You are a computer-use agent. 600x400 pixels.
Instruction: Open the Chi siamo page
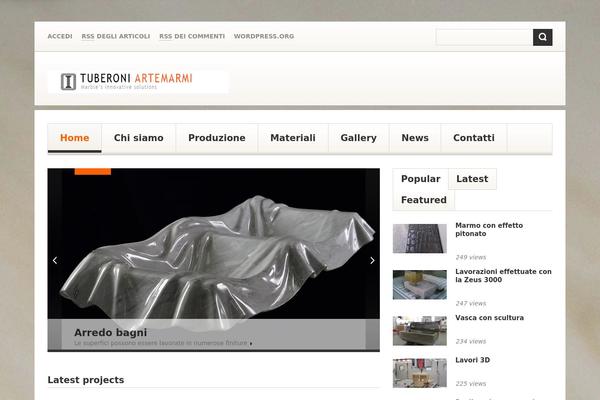coord(139,138)
